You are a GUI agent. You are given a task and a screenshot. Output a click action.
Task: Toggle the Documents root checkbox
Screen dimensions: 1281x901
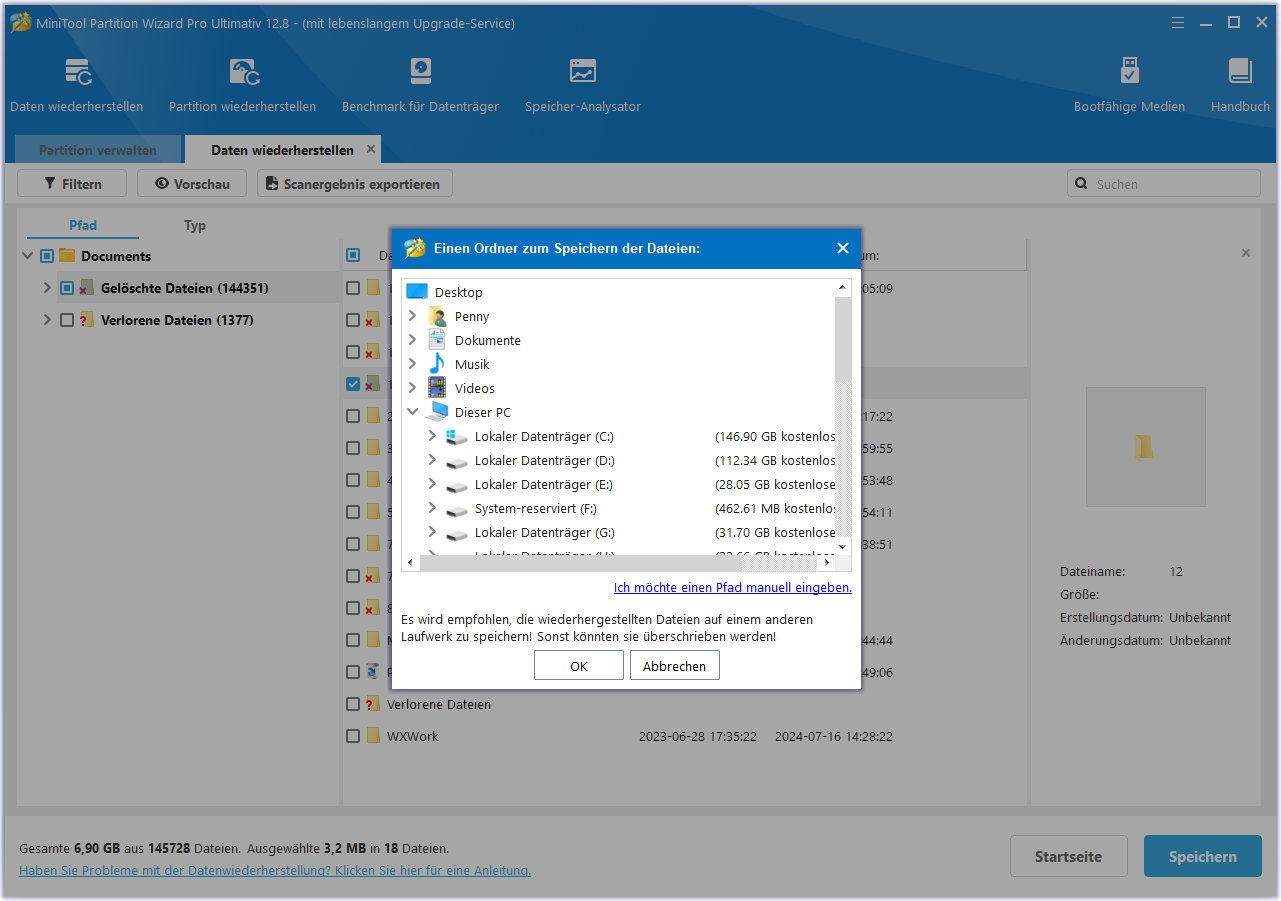47,256
